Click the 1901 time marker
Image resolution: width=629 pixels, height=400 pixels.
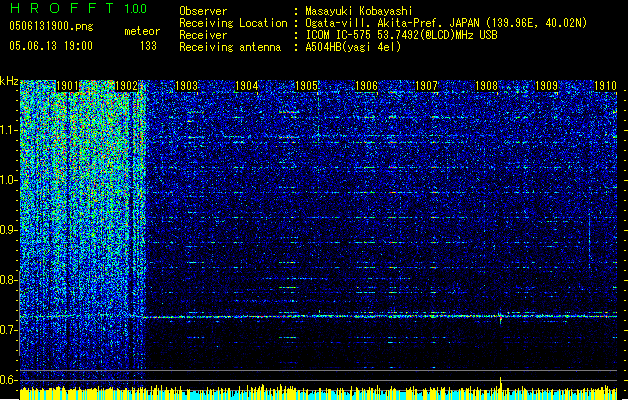(x=67, y=86)
